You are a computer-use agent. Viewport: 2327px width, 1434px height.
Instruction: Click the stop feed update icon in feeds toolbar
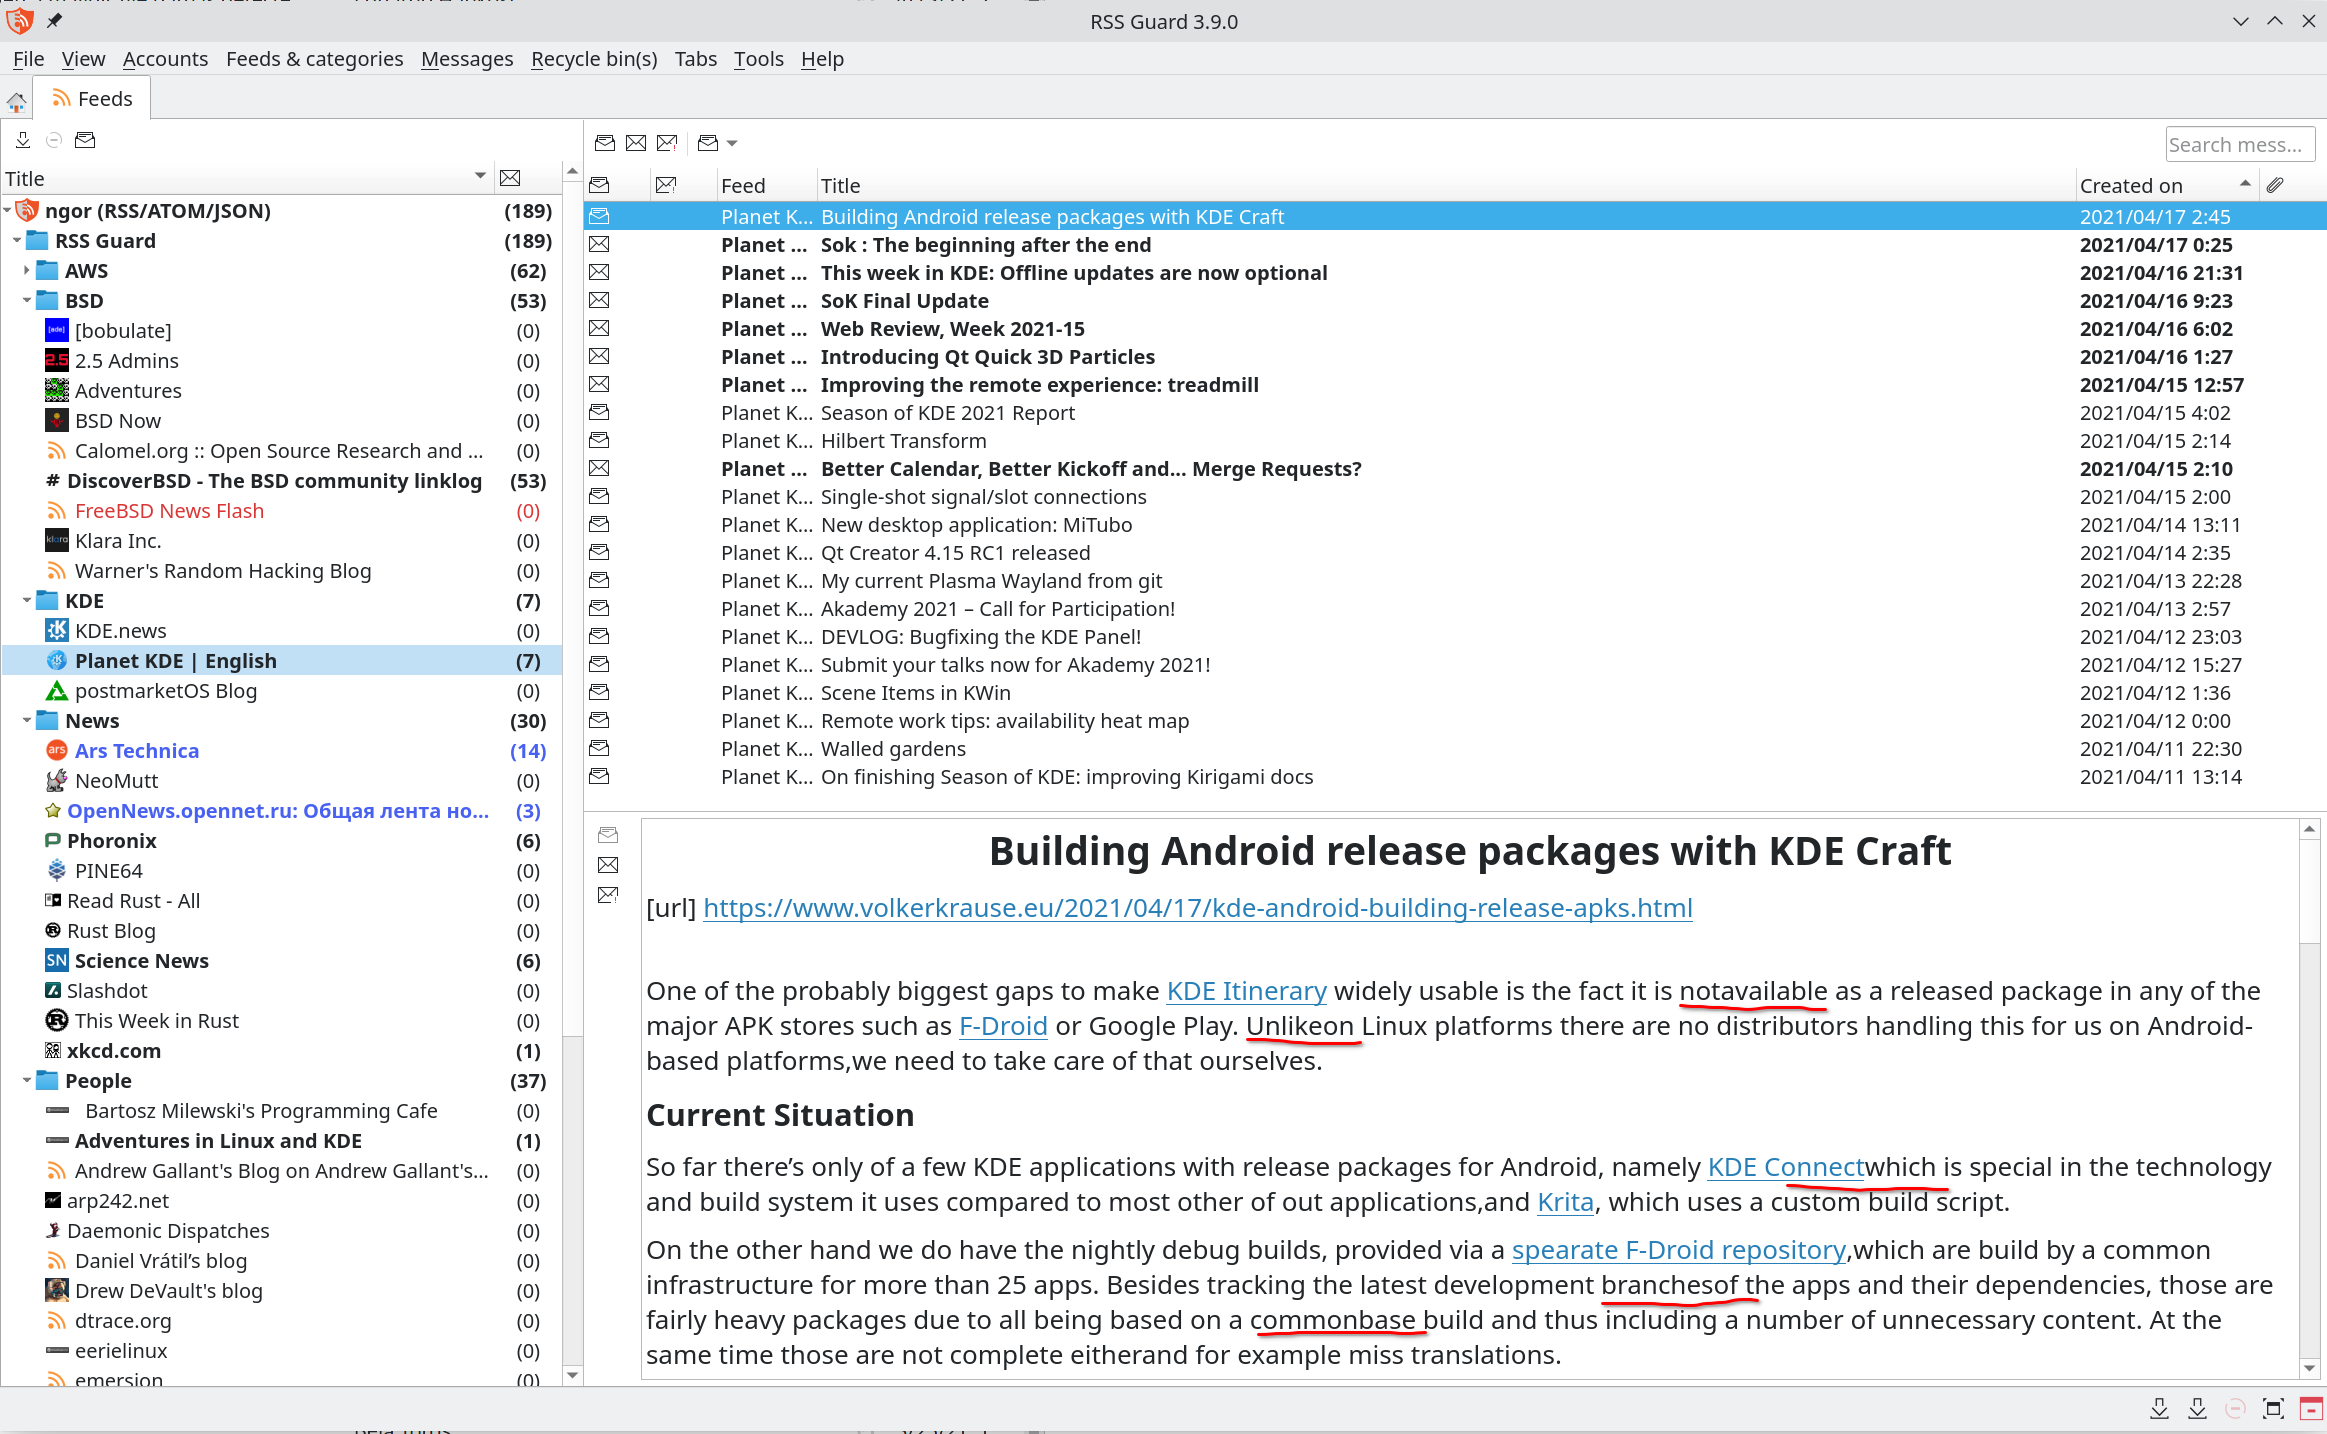click(x=54, y=140)
